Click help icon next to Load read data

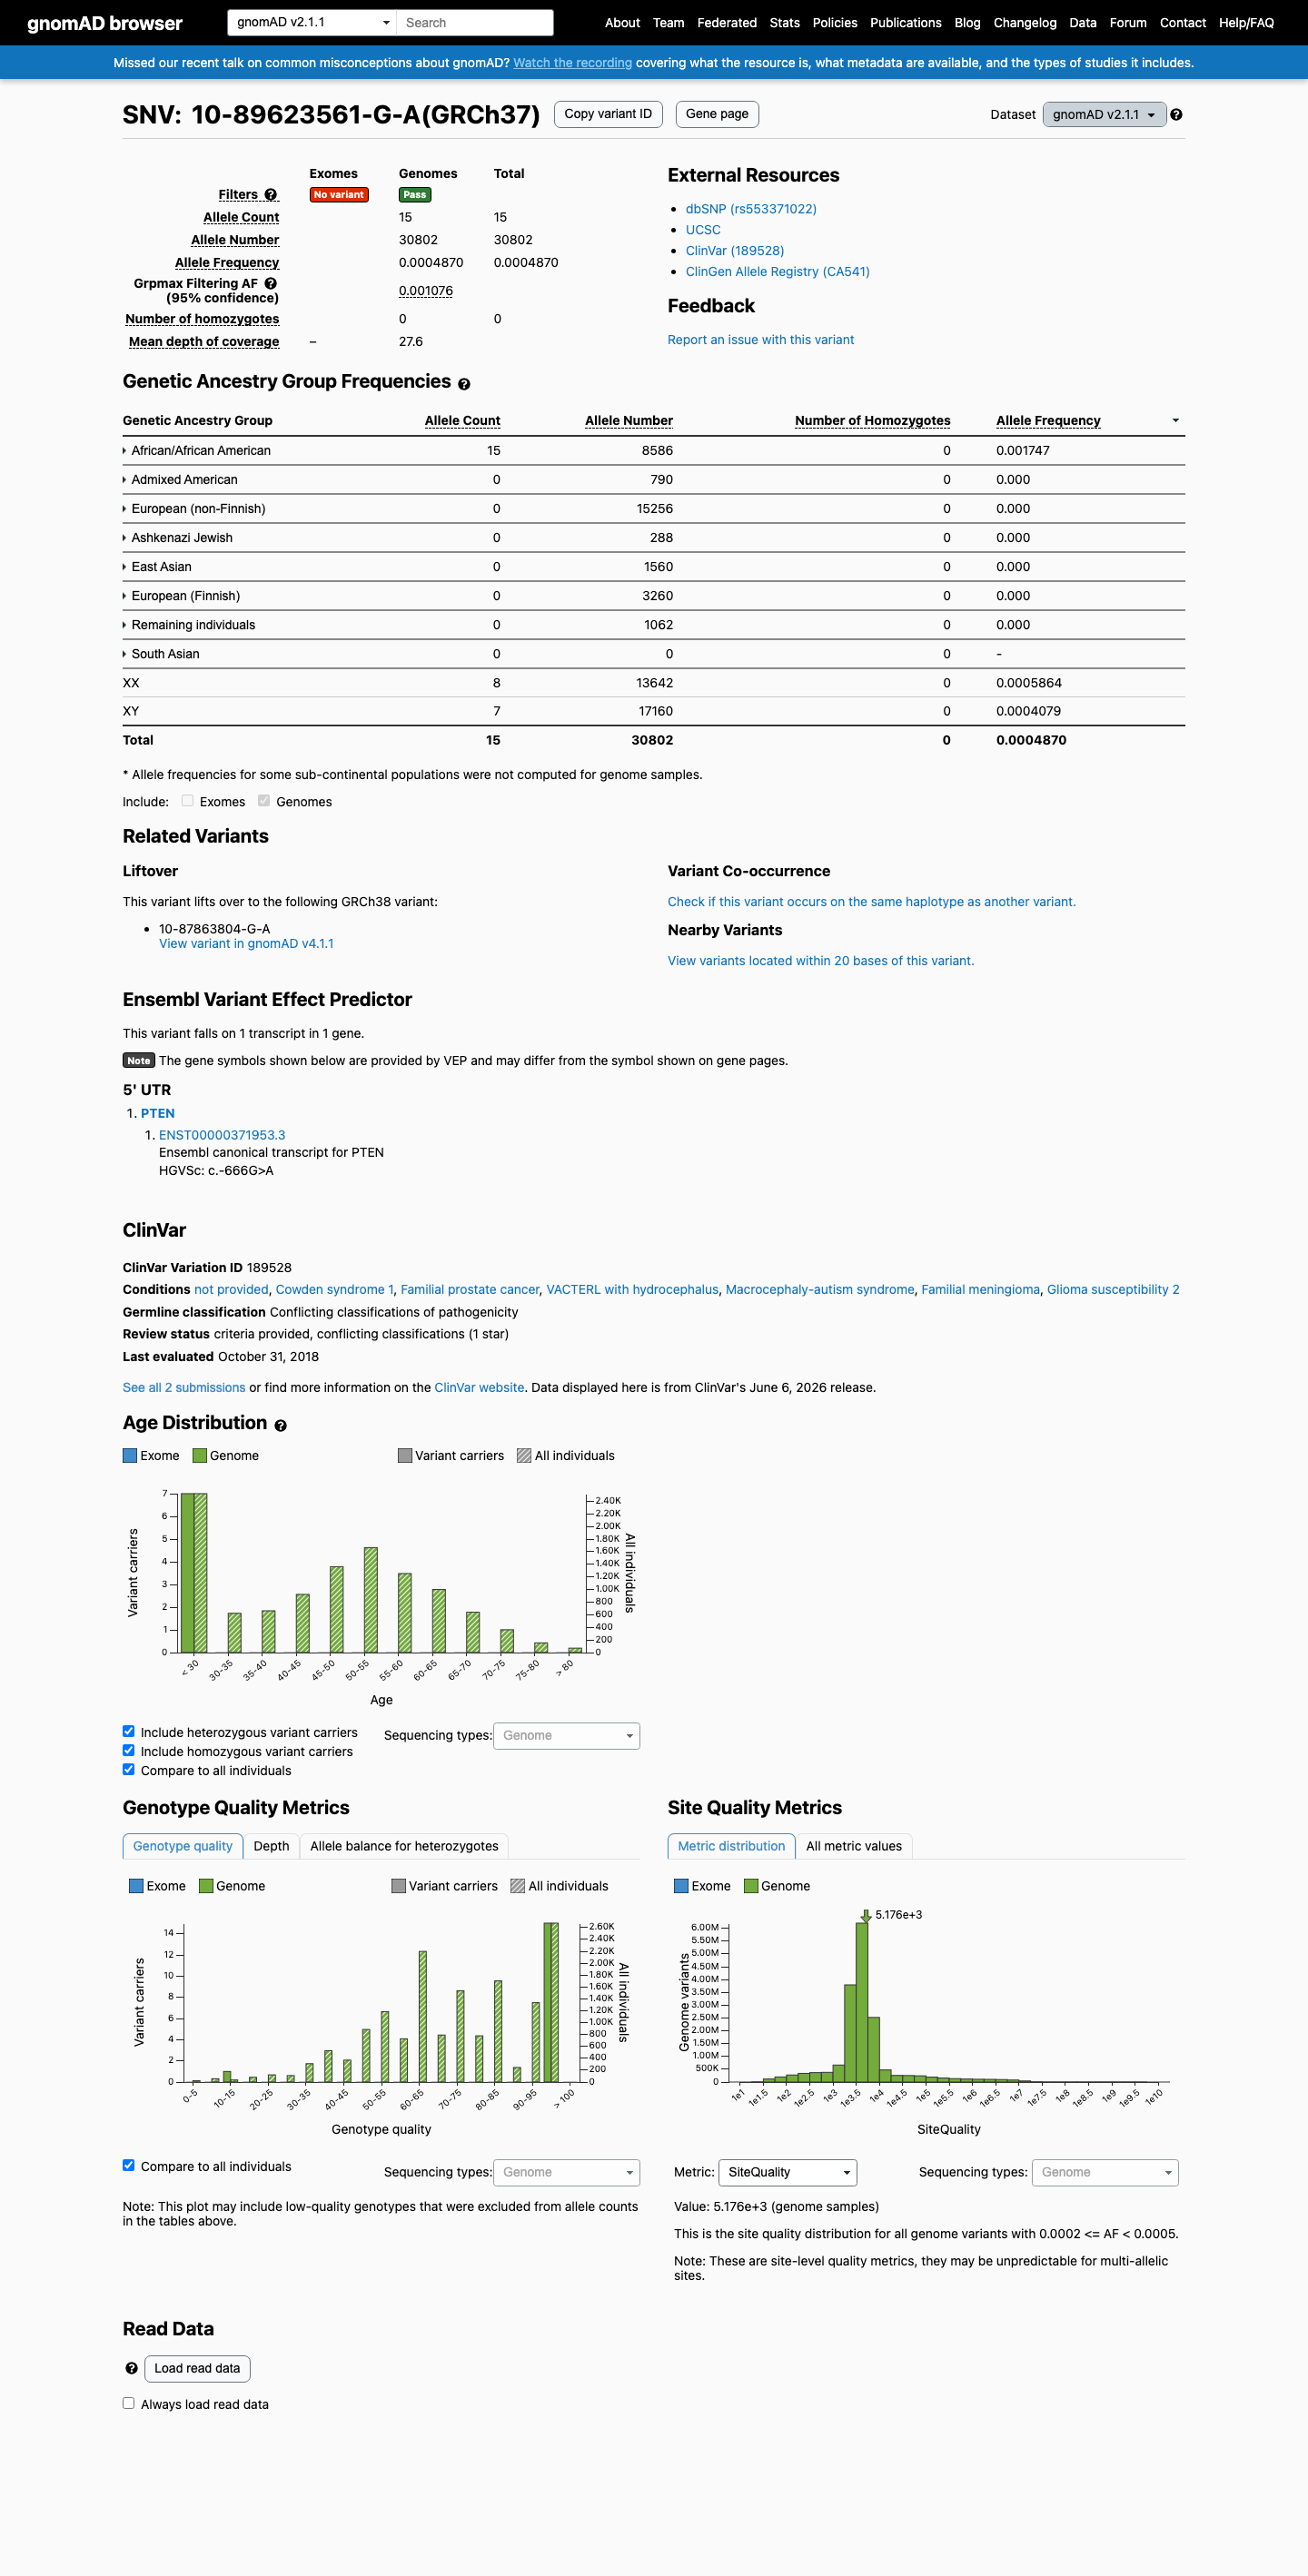(x=131, y=2368)
